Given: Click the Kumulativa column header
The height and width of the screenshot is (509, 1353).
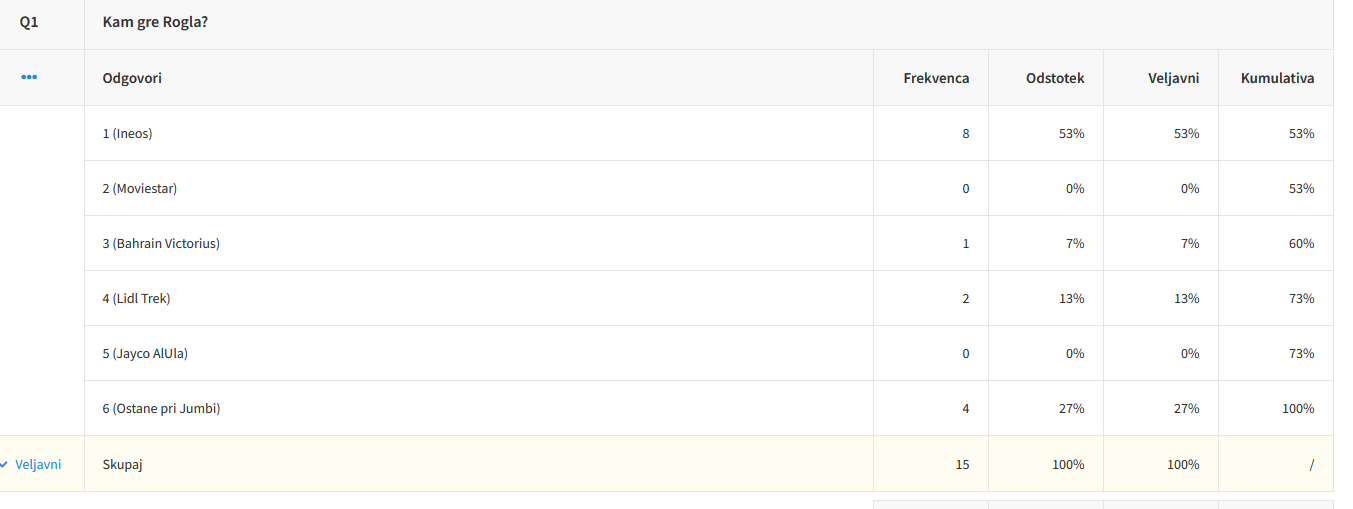Looking at the screenshot, I should [x=1277, y=78].
